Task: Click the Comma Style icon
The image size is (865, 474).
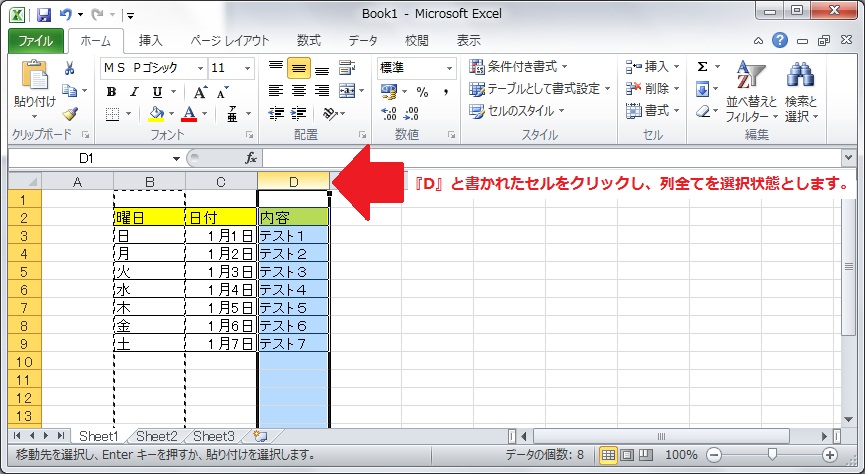Action: [x=445, y=92]
